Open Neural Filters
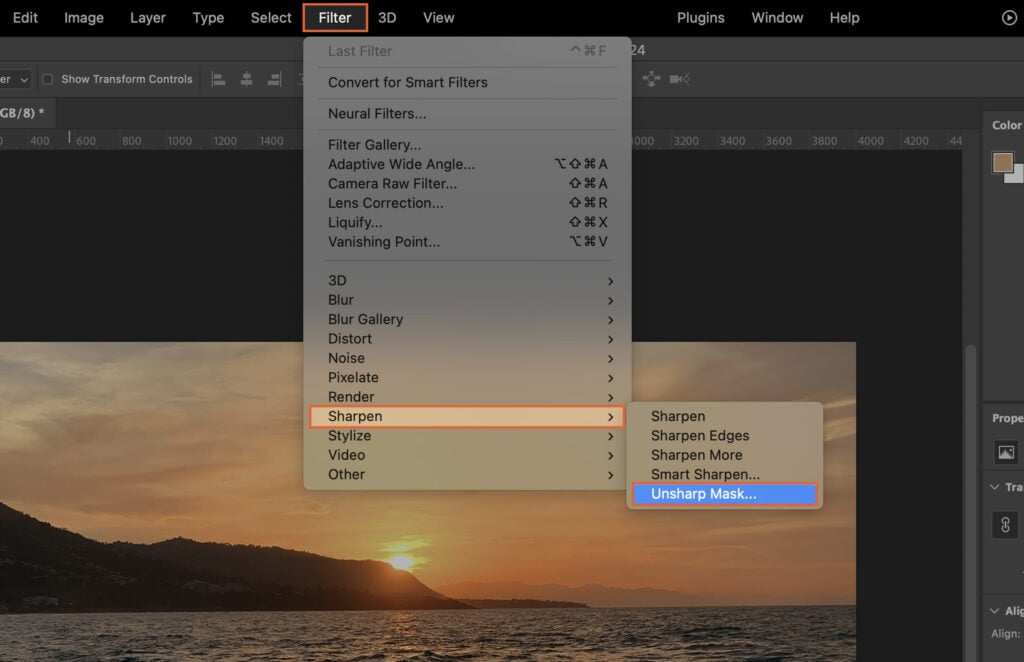 [x=380, y=113]
